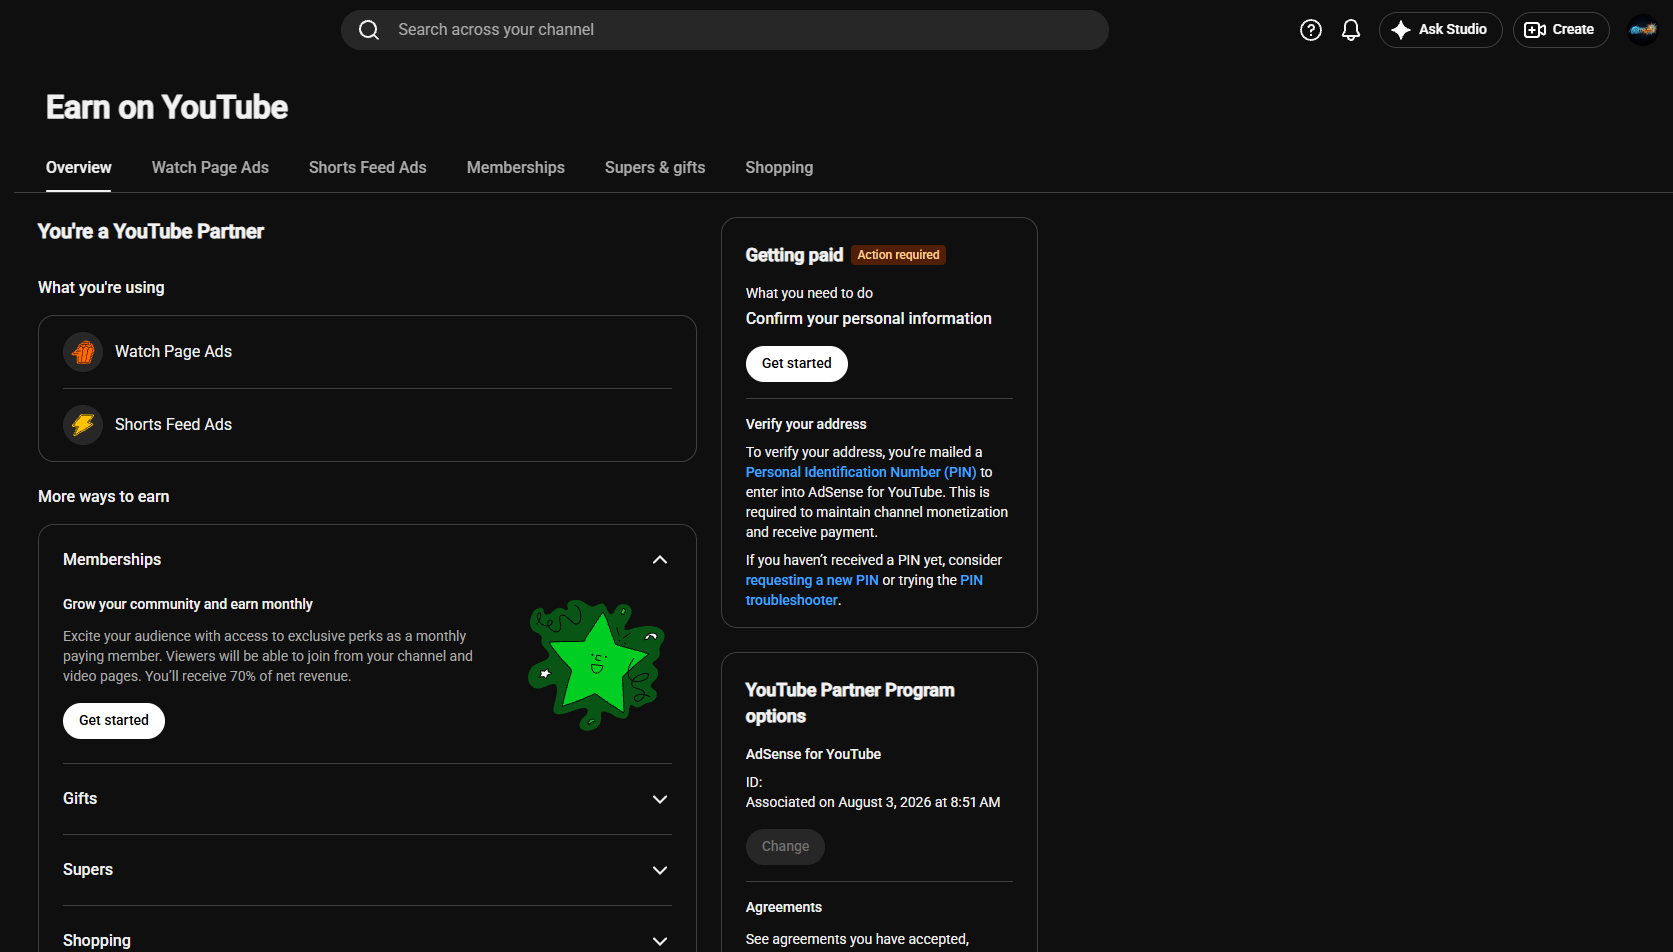Click Get started for Memberships
This screenshot has width=1673, height=952.
coord(114,721)
